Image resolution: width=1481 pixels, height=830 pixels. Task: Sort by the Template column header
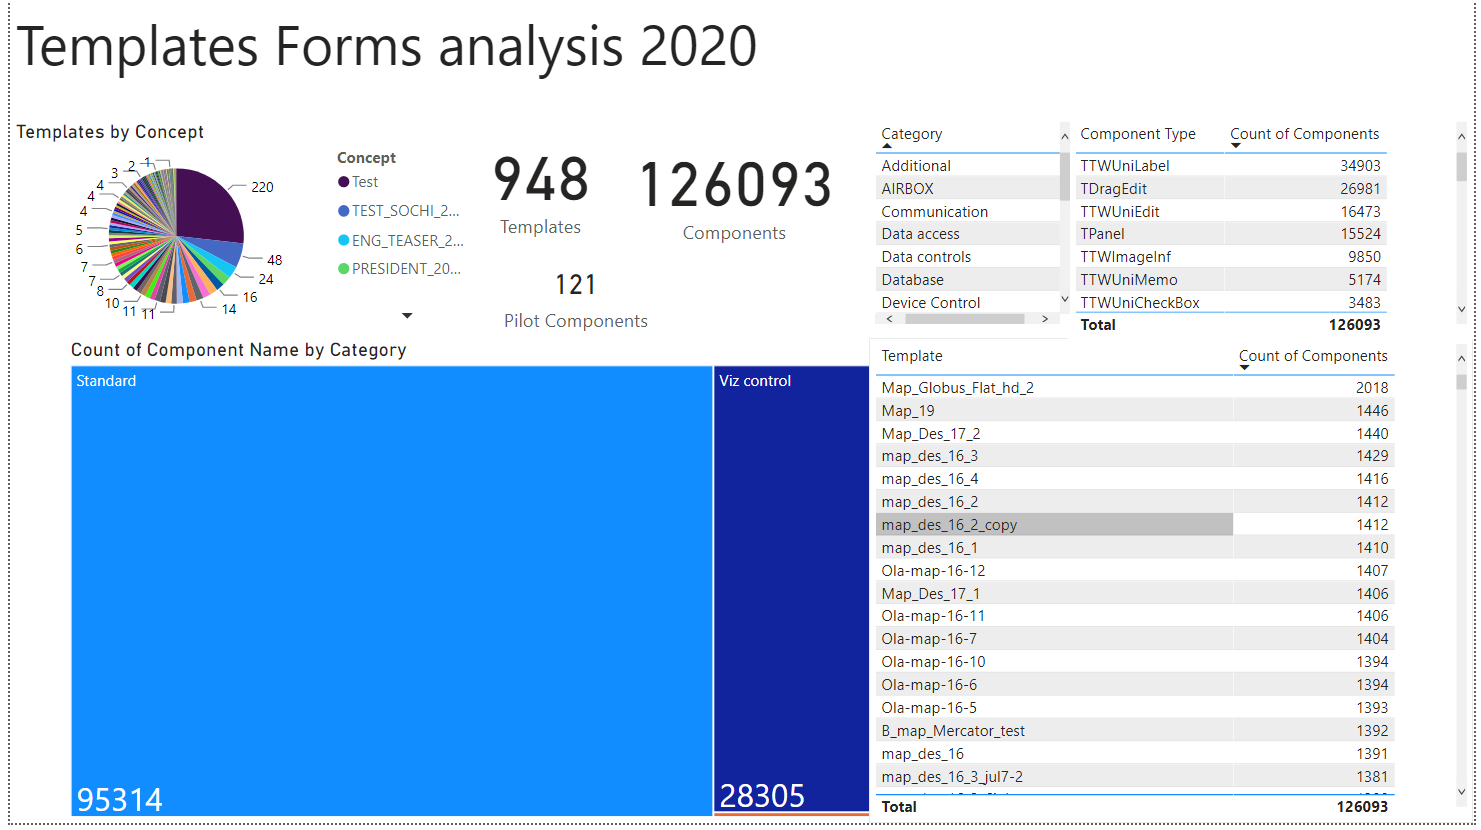[x=911, y=356]
